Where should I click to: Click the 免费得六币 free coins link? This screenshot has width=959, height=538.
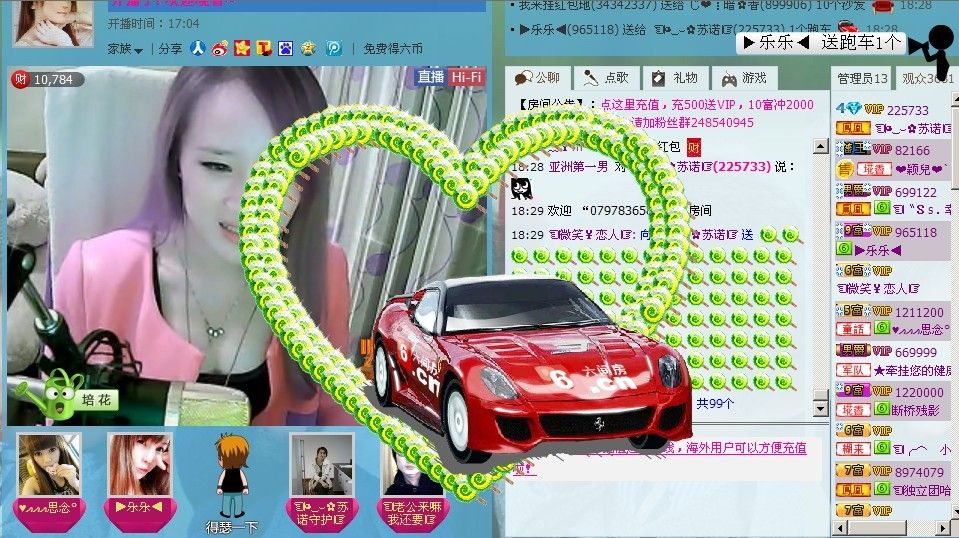pos(393,49)
